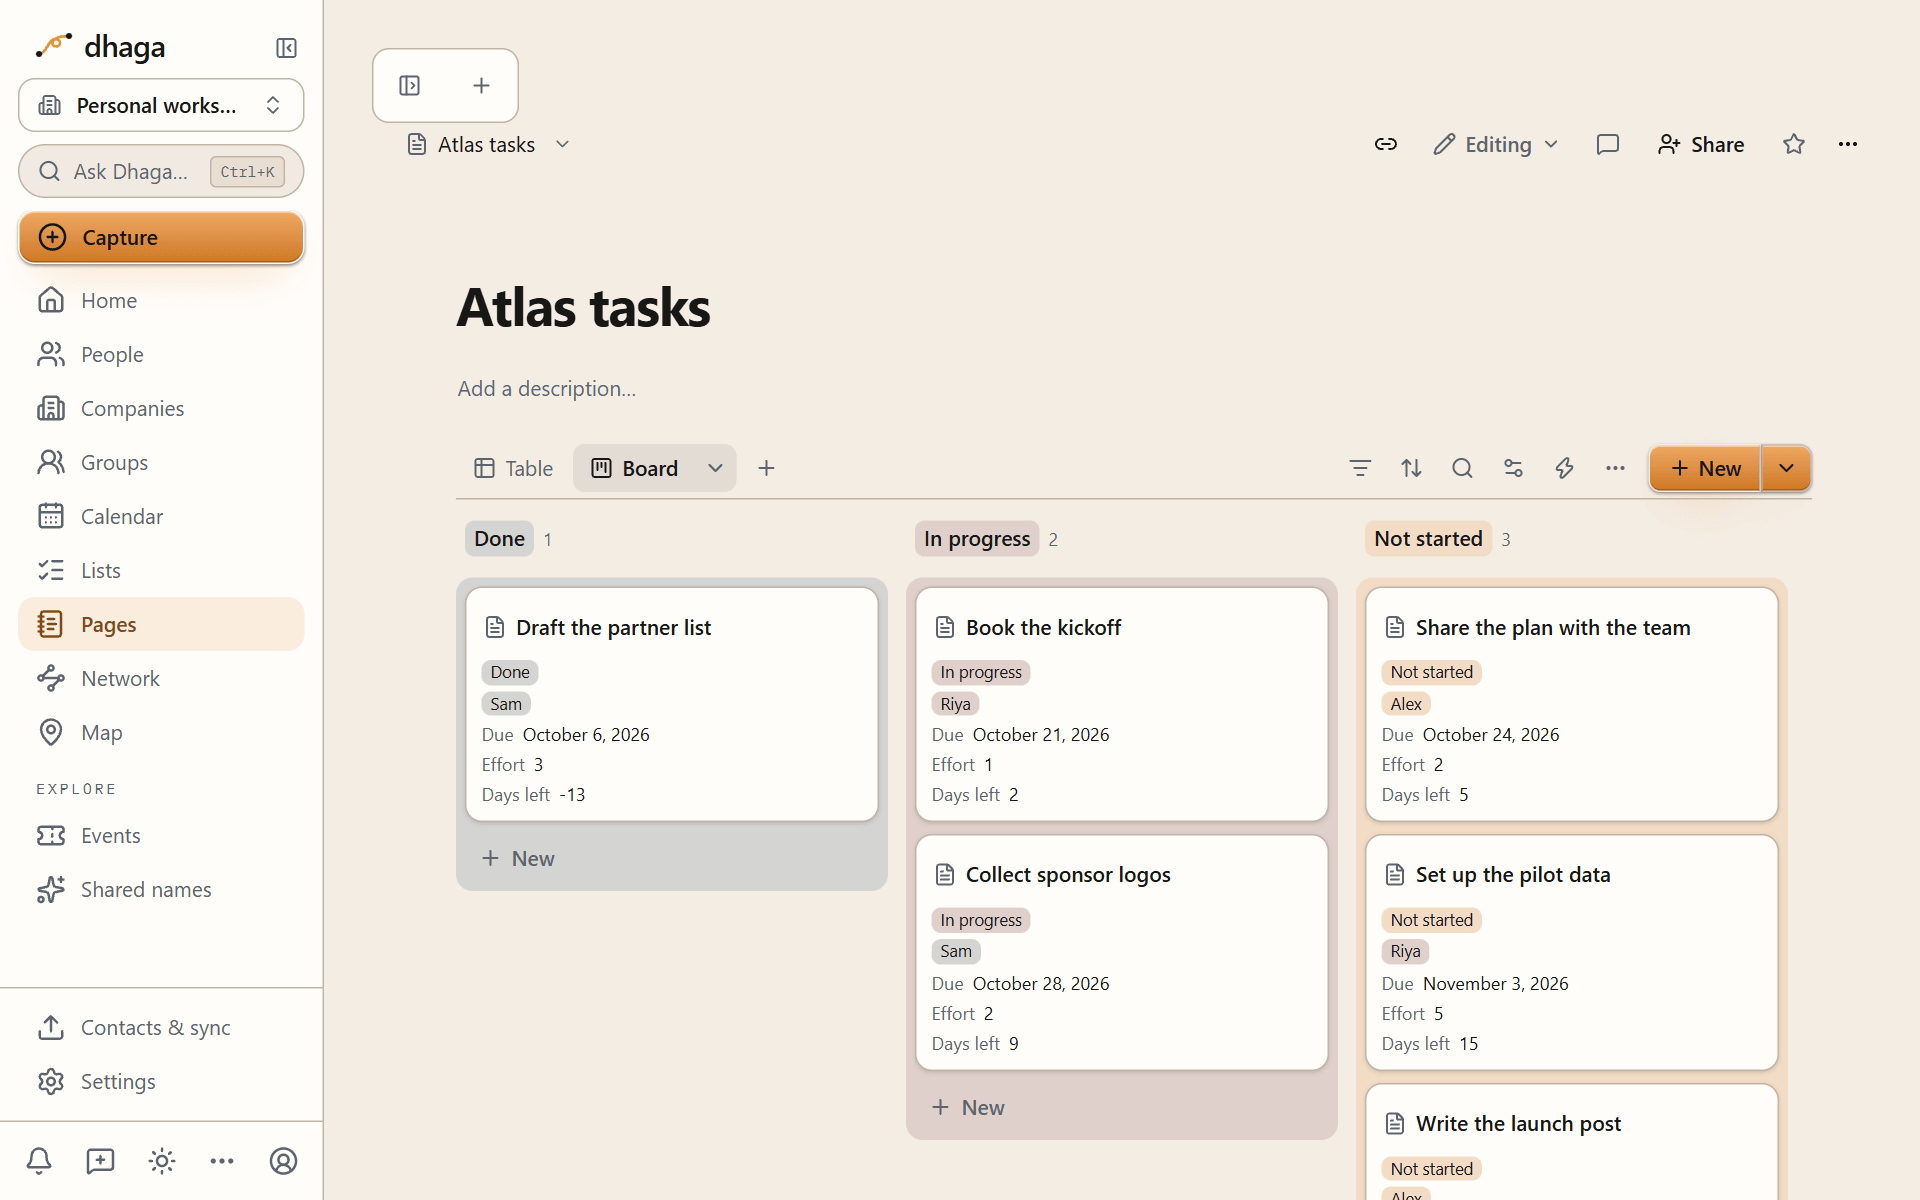Open the user account avatar icon
1920x1200 pixels.
tap(284, 1161)
